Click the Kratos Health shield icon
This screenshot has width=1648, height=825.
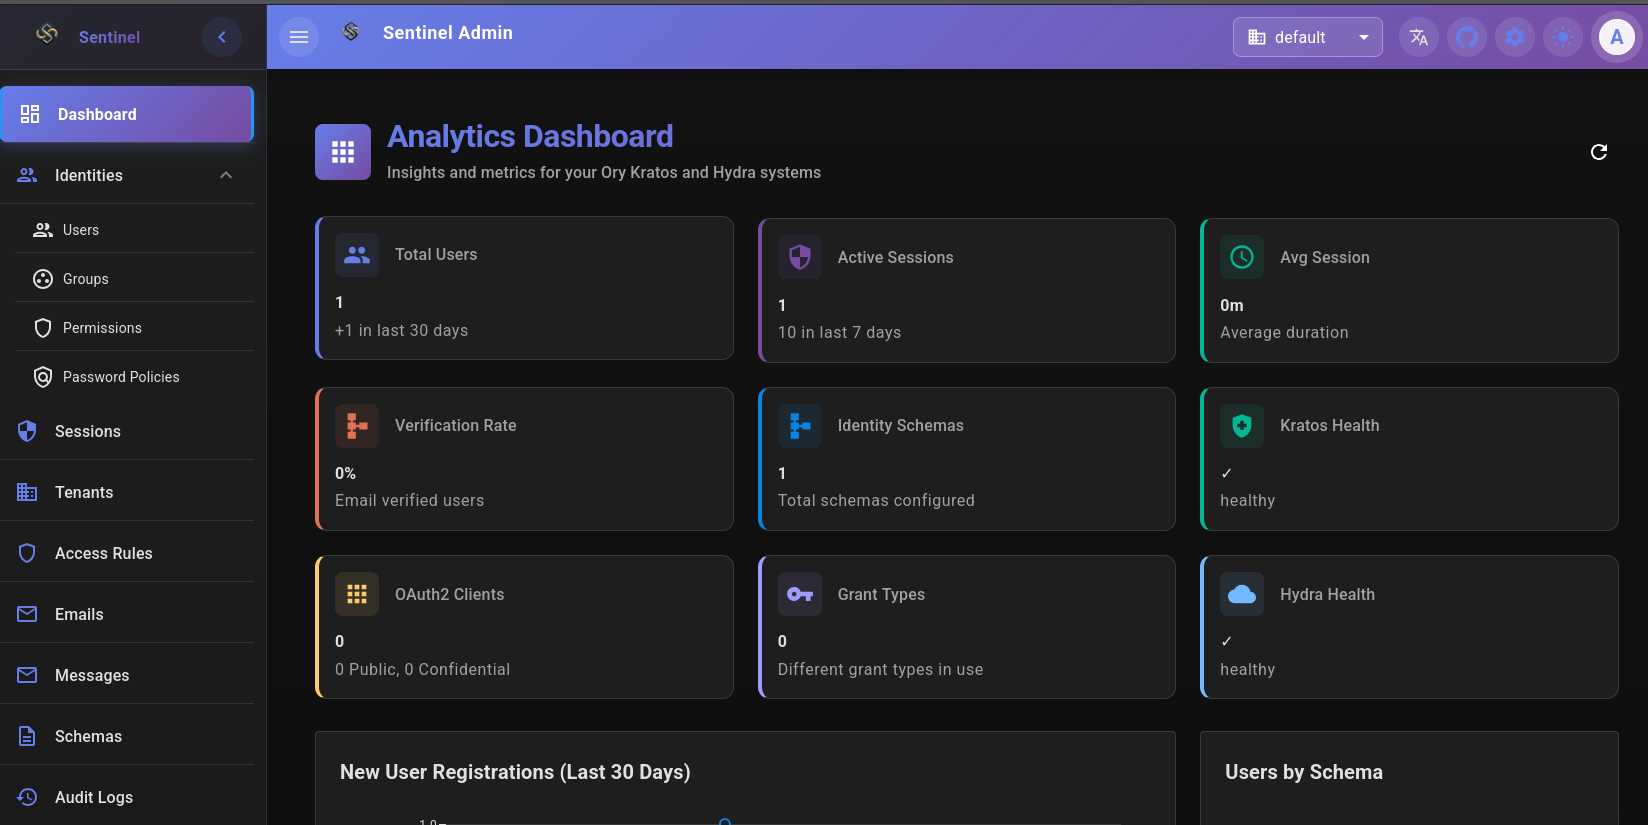pos(1242,426)
